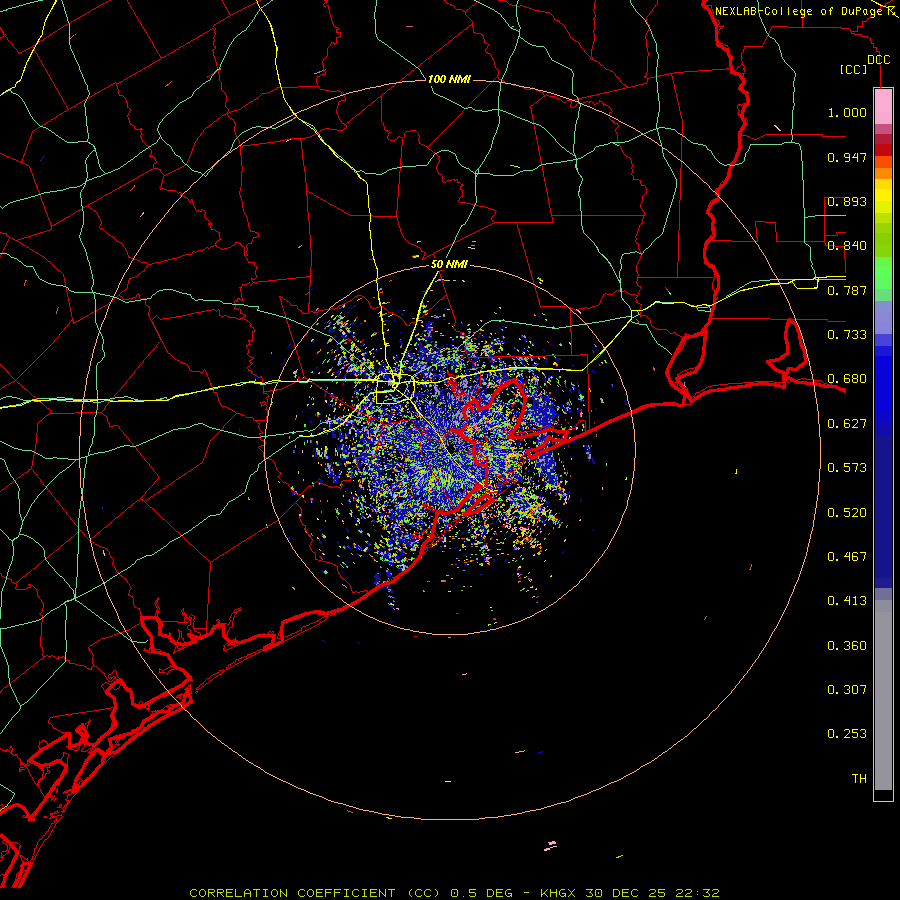Click the DCC label above the color scale

pyautogui.click(x=878, y=60)
